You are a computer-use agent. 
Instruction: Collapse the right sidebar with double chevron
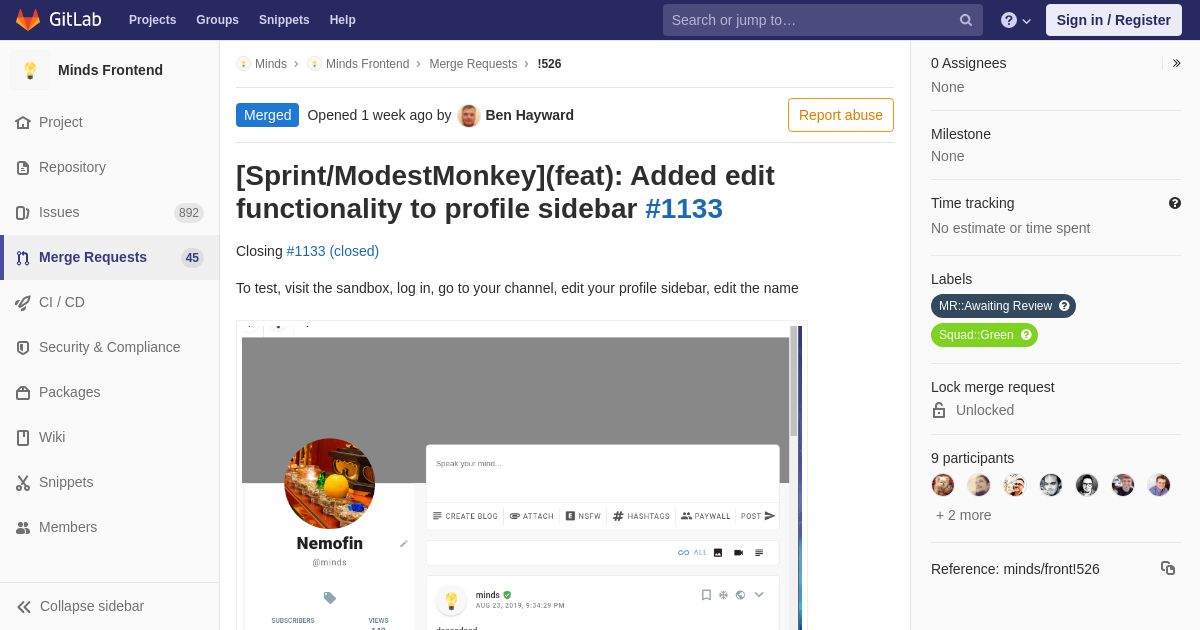(x=1177, y=63)
